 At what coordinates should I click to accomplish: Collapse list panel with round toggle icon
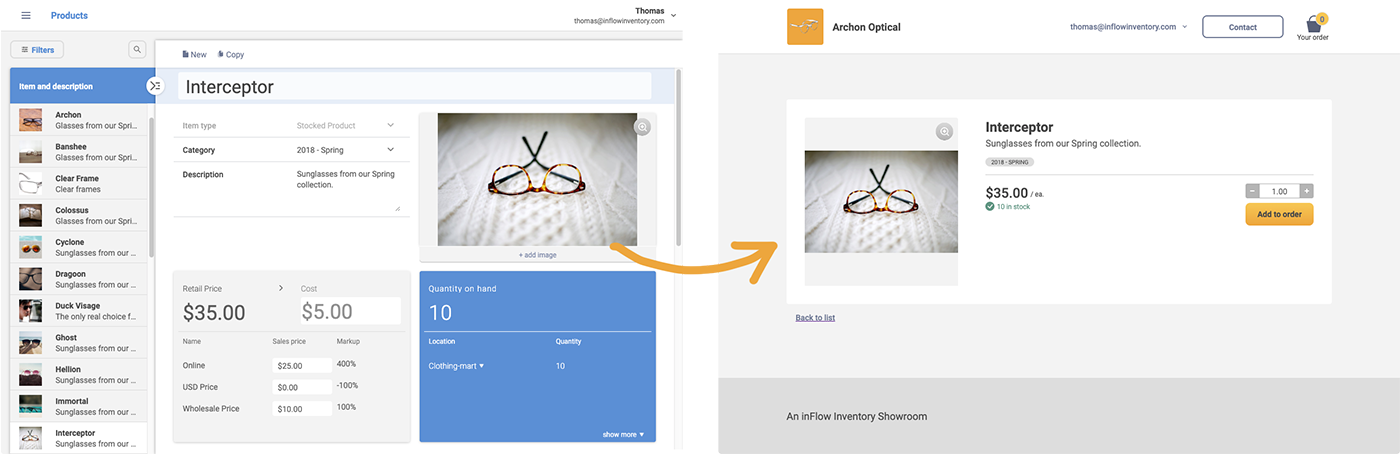point(155,86)
